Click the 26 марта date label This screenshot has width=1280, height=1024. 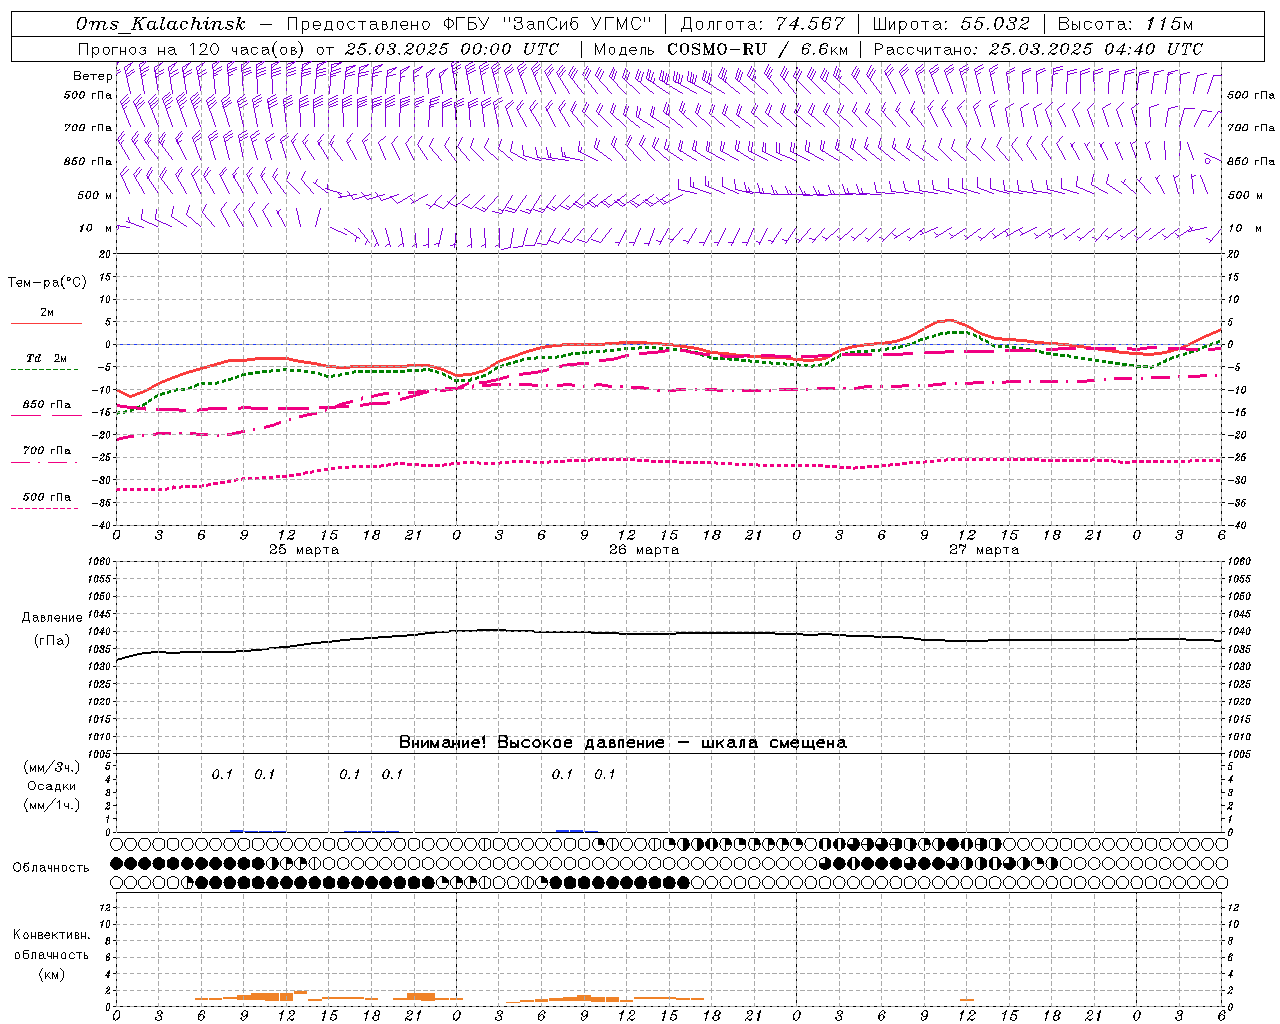click(x=644, y=550)
